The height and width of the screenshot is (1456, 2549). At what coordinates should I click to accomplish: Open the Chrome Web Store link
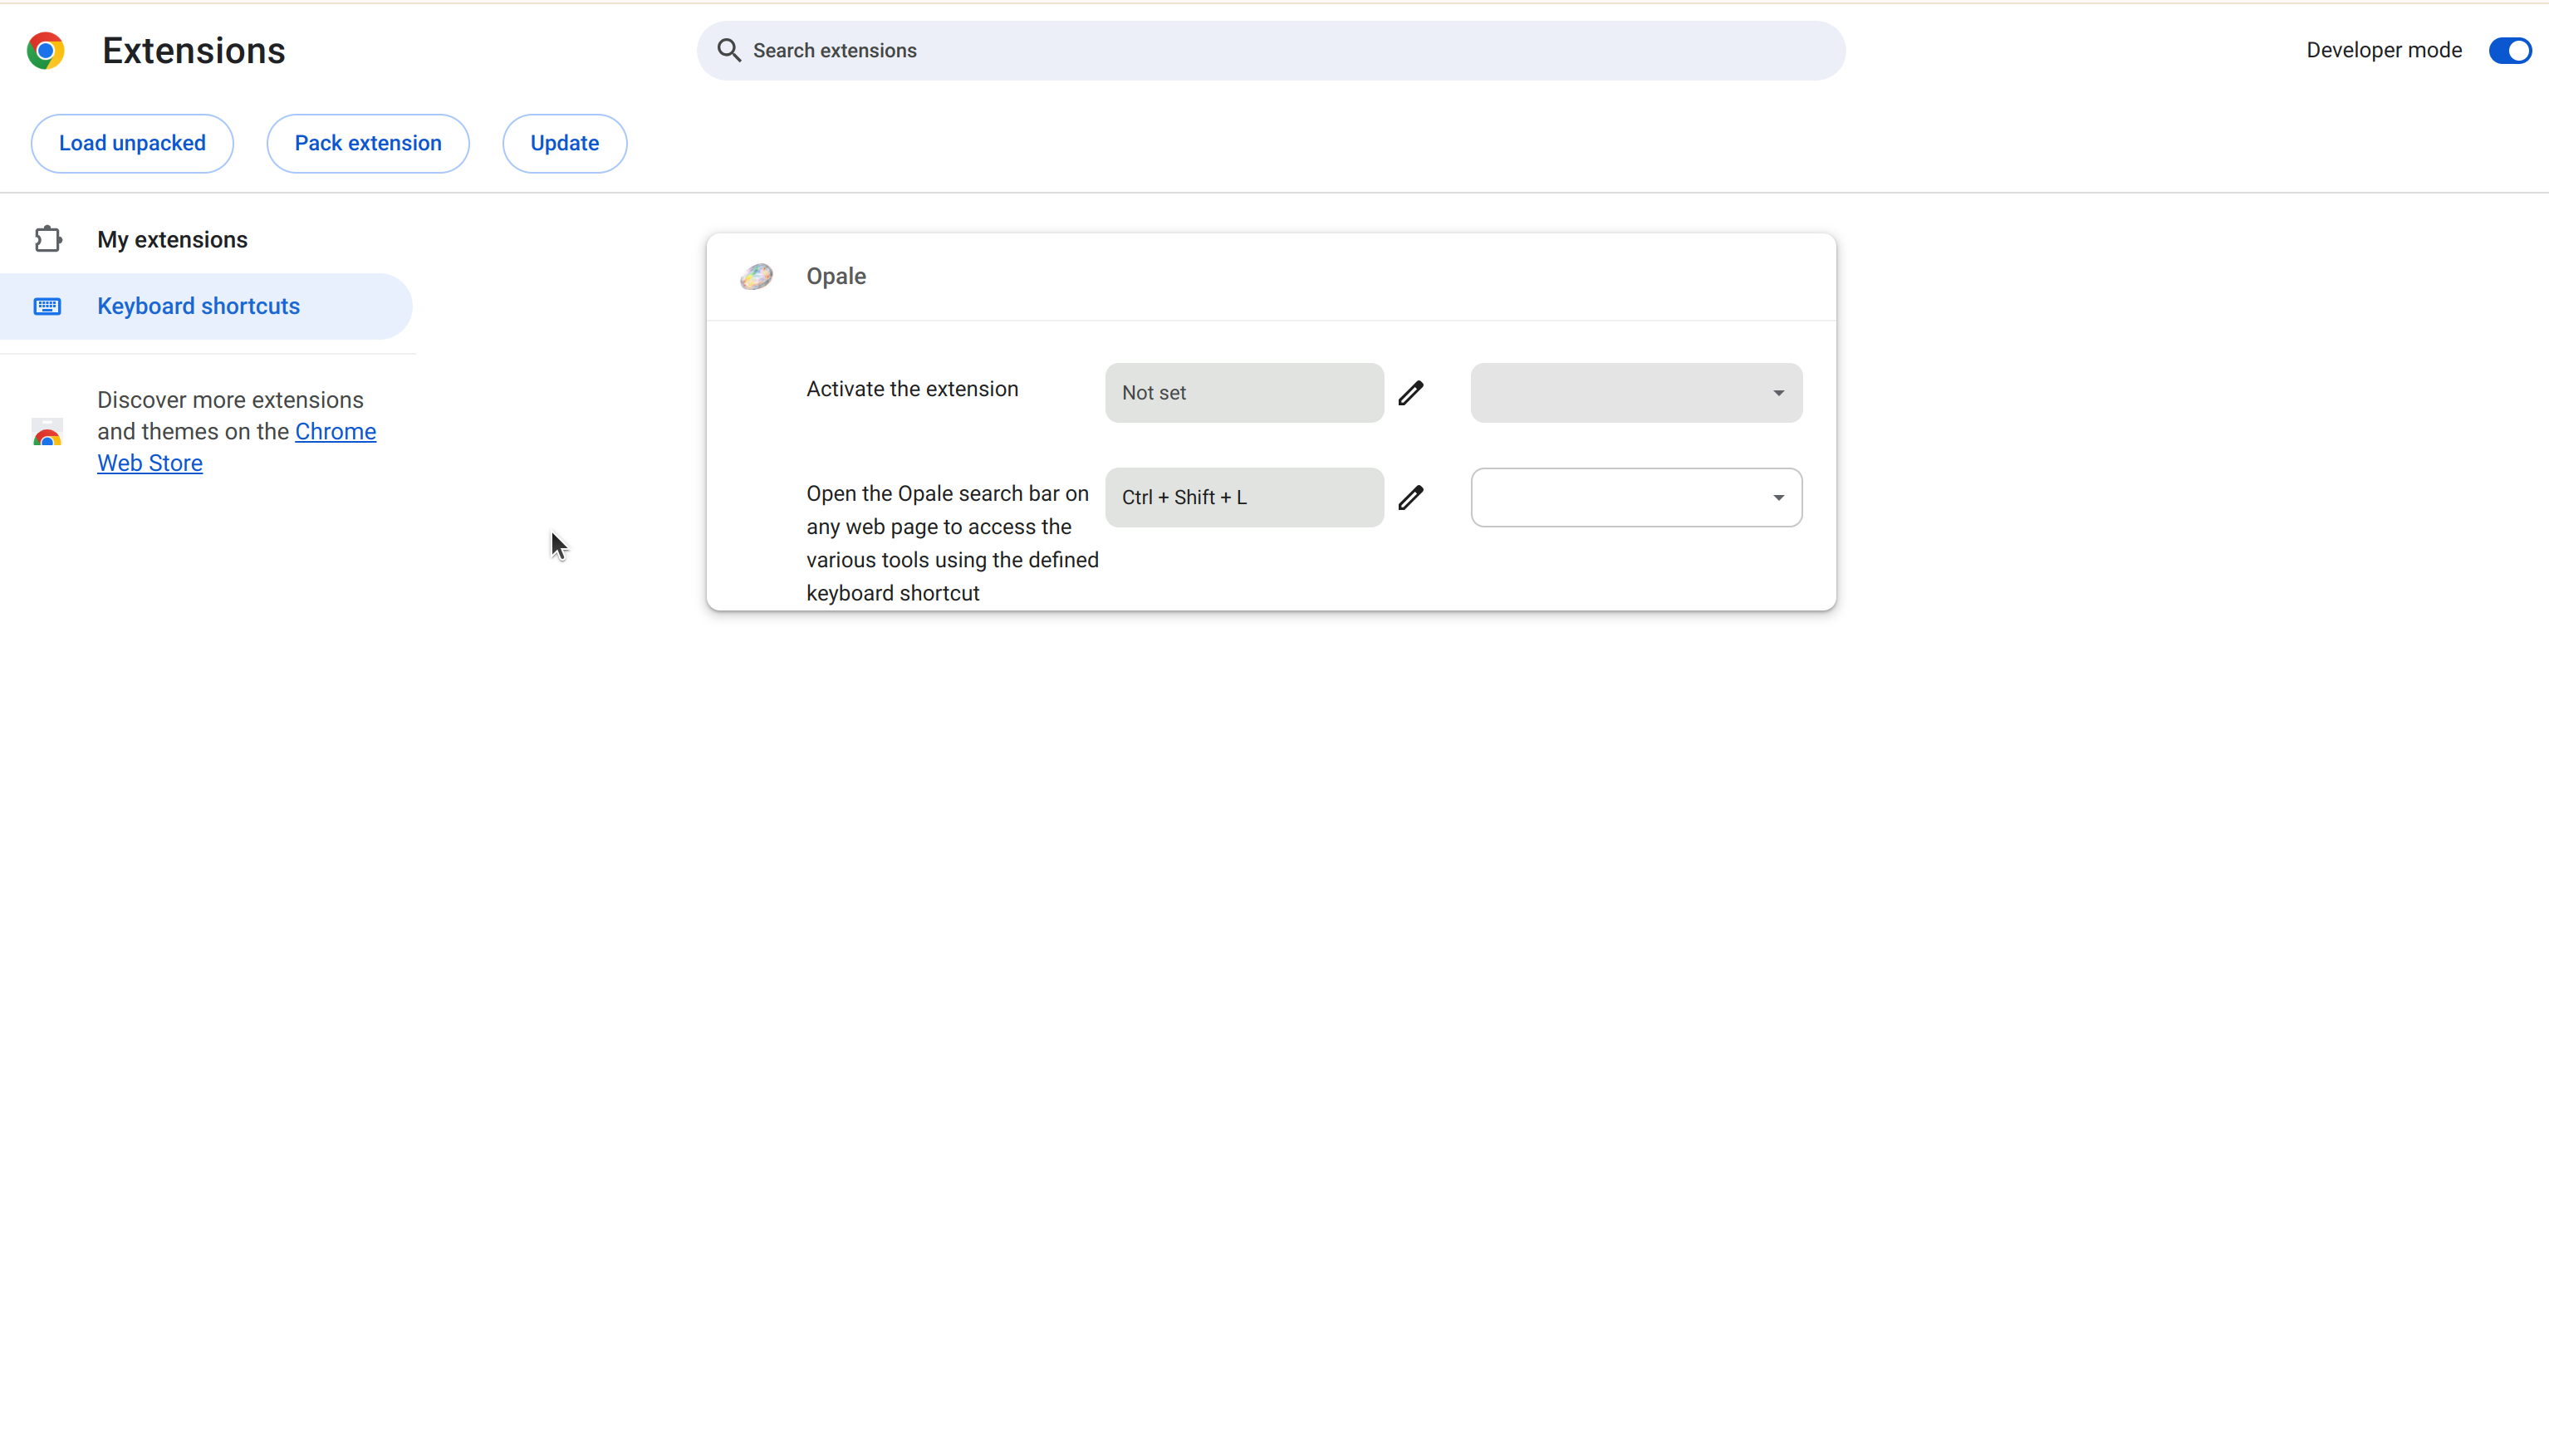(x=335, y=432)
